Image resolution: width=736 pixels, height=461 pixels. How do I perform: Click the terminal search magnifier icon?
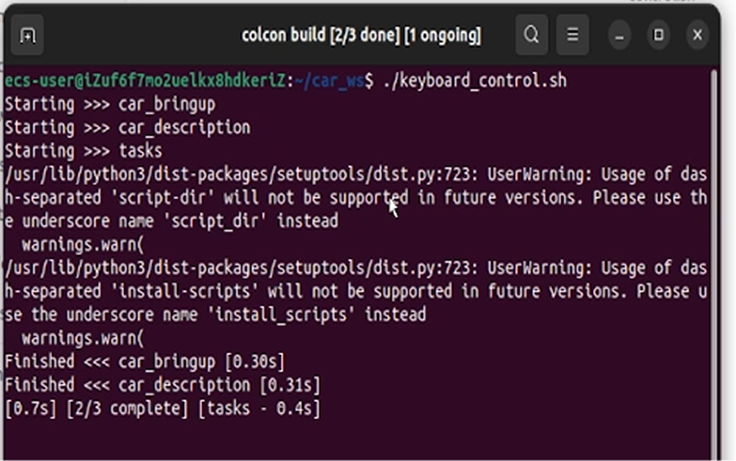[x=532, y=36]
